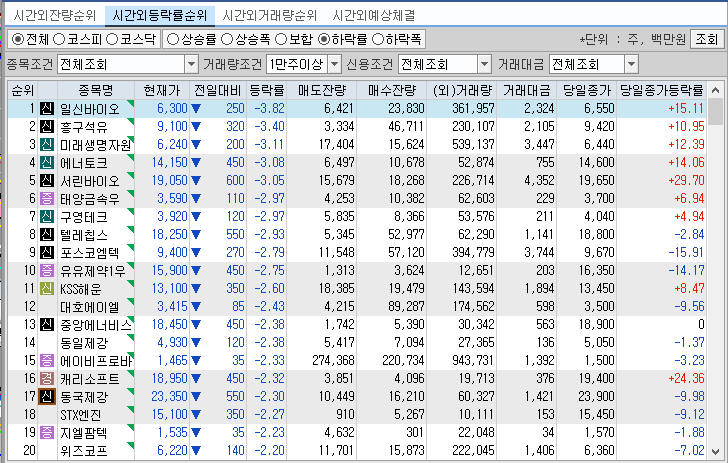Click the 신 badge beside 포스코엠텍
The height and width of the screenshot is (463, 728).
(46, 253)
